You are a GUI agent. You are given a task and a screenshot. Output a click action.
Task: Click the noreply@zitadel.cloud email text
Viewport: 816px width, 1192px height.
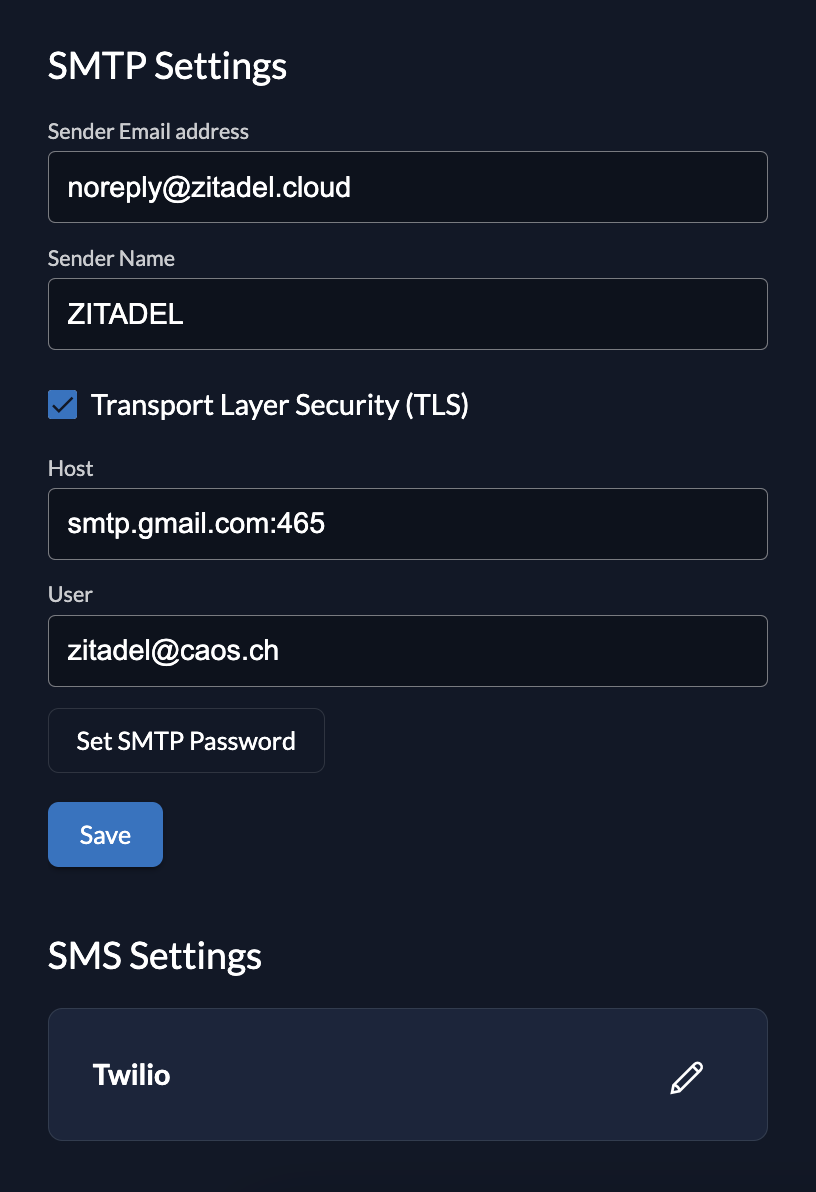(x=209, y=187)
